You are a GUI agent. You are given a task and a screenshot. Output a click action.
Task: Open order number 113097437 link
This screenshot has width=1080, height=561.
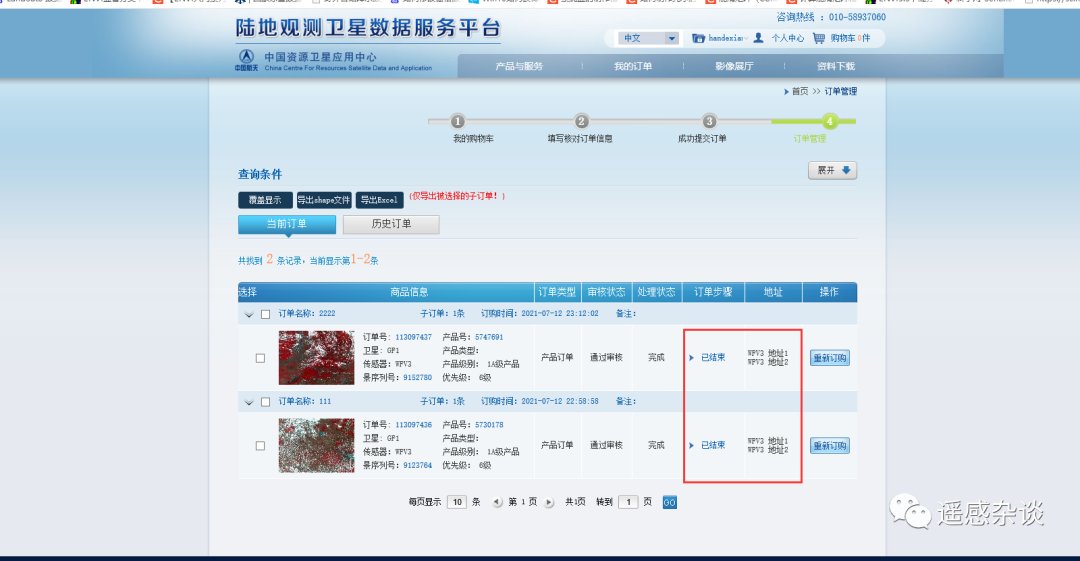coord(413,337)
